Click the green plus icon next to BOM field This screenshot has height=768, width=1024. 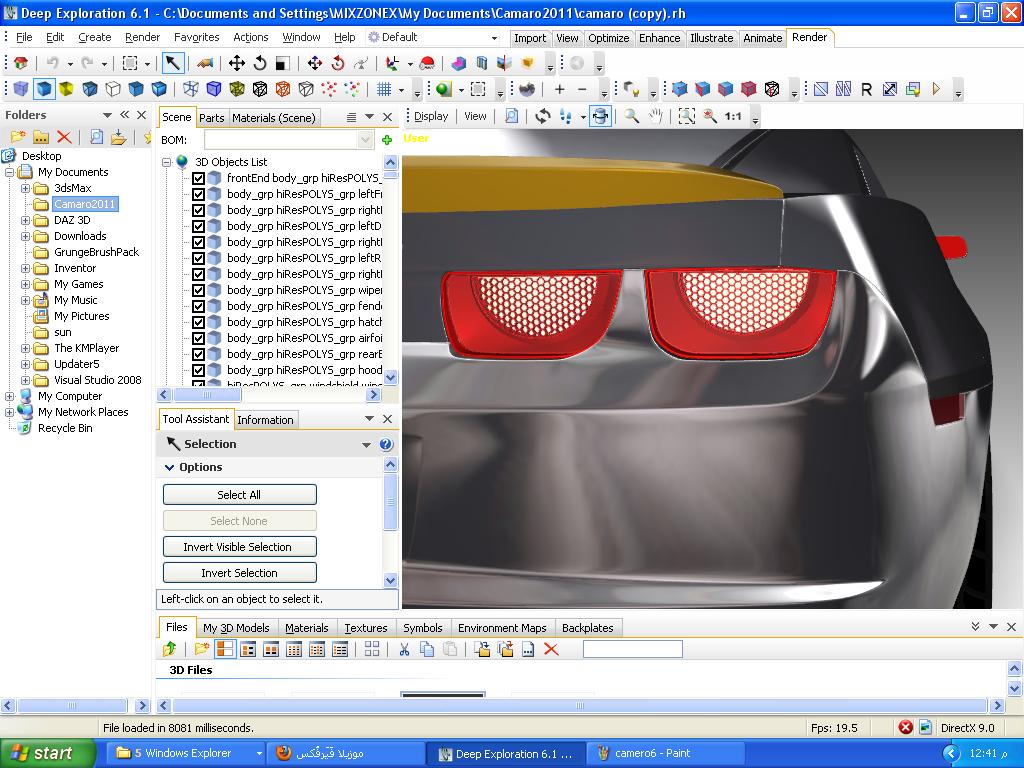387,140
